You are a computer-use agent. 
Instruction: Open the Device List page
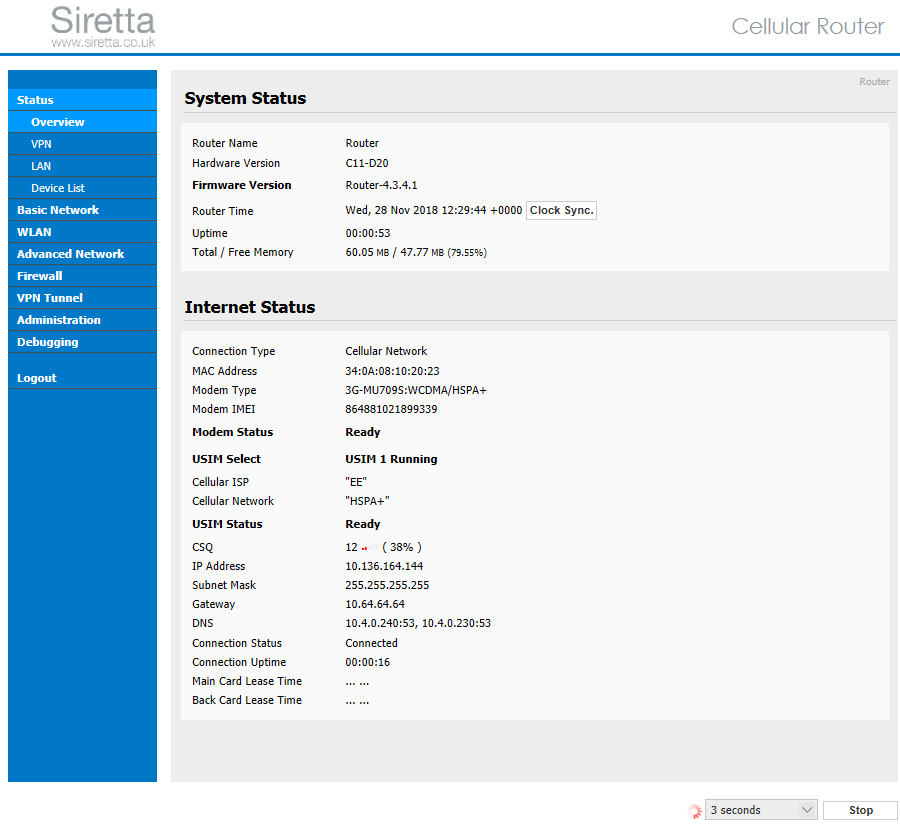pos(82,188)
